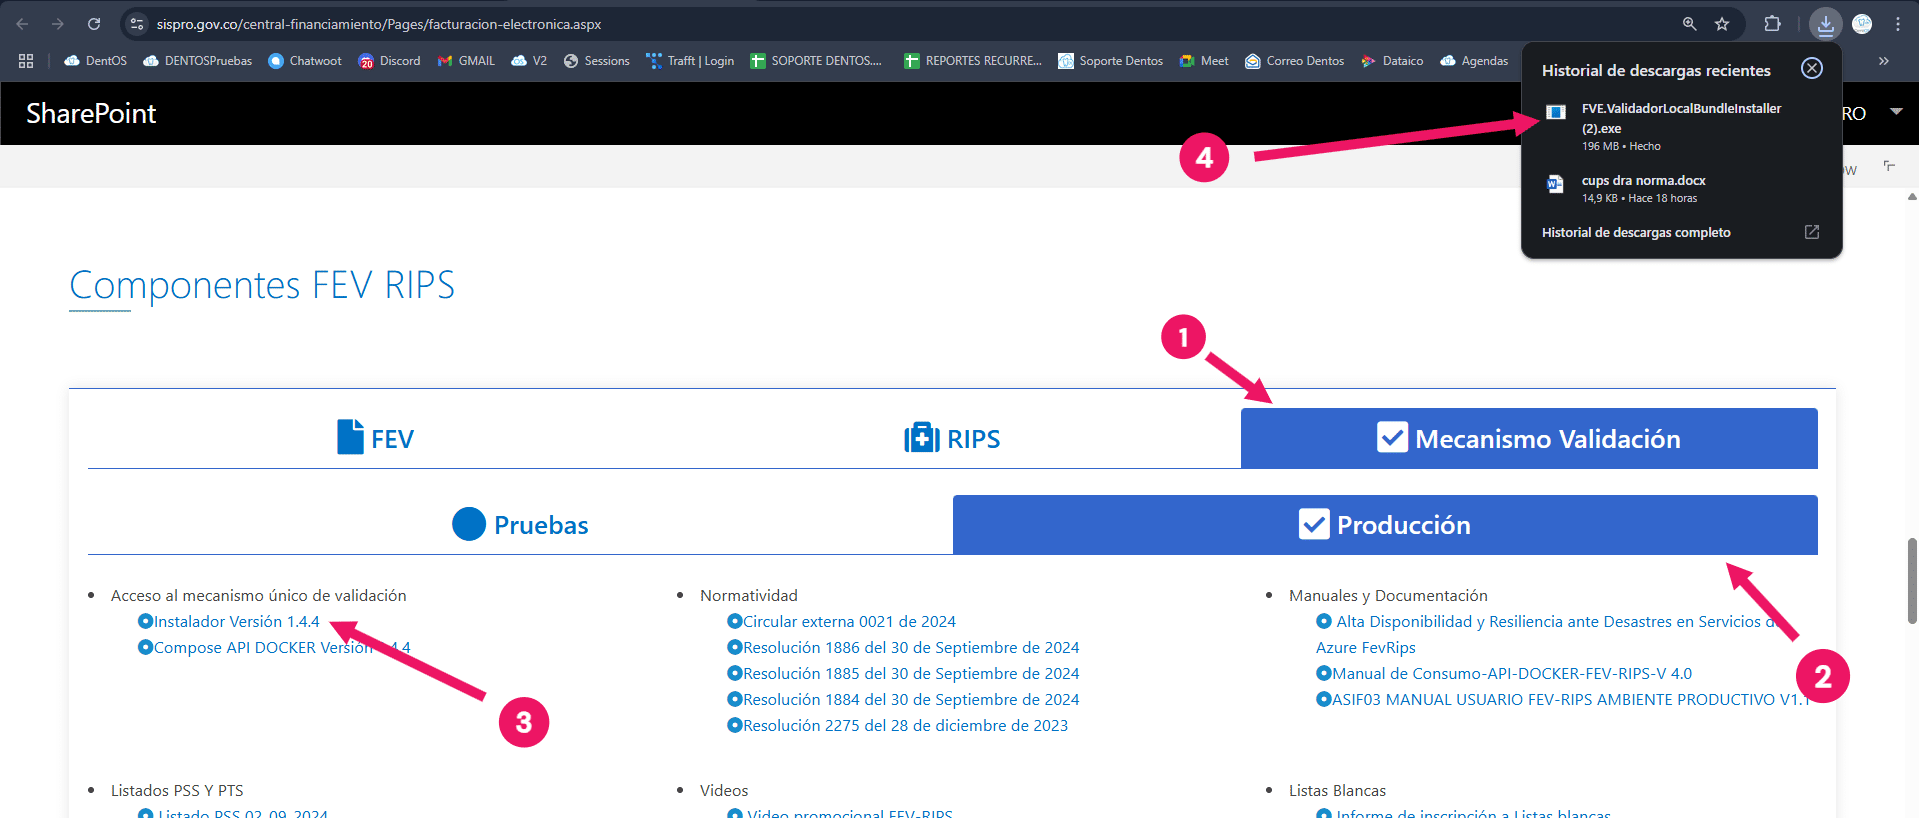Show more bookmarks via overflow chevron

[1883, 61]
